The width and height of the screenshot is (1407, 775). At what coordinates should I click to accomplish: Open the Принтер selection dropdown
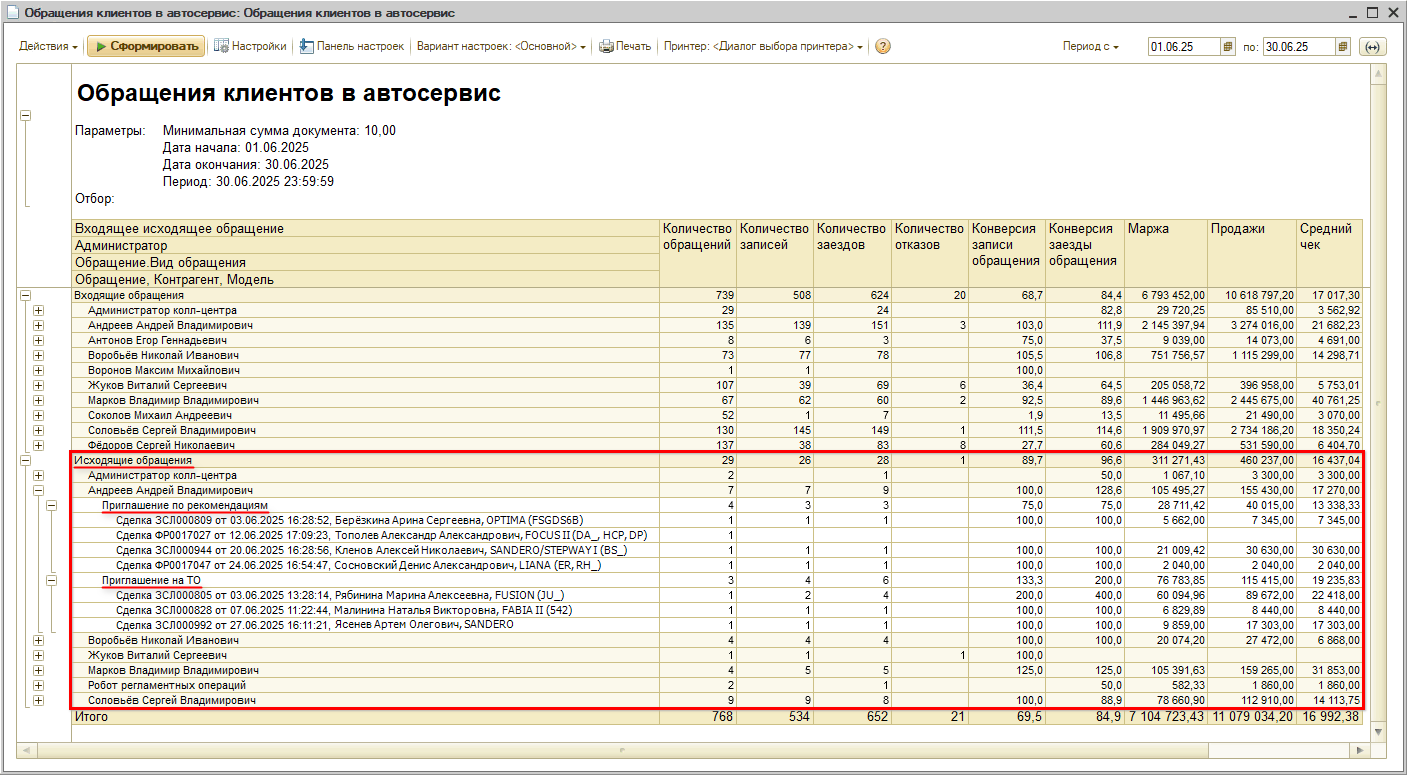[763, 47]
